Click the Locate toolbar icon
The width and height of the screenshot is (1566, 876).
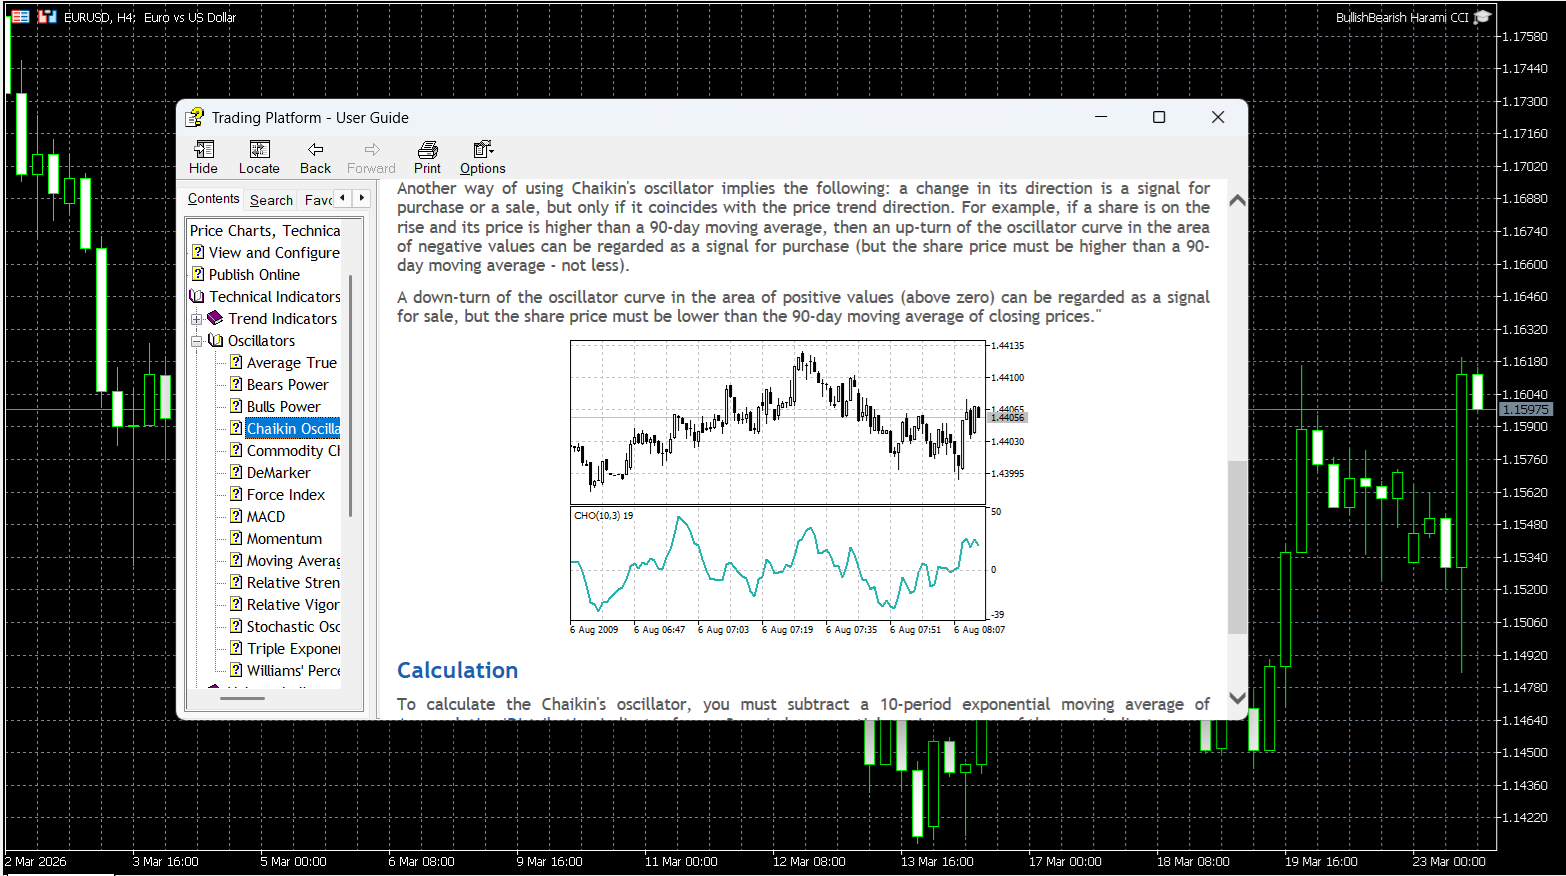(x=259, y=157)
